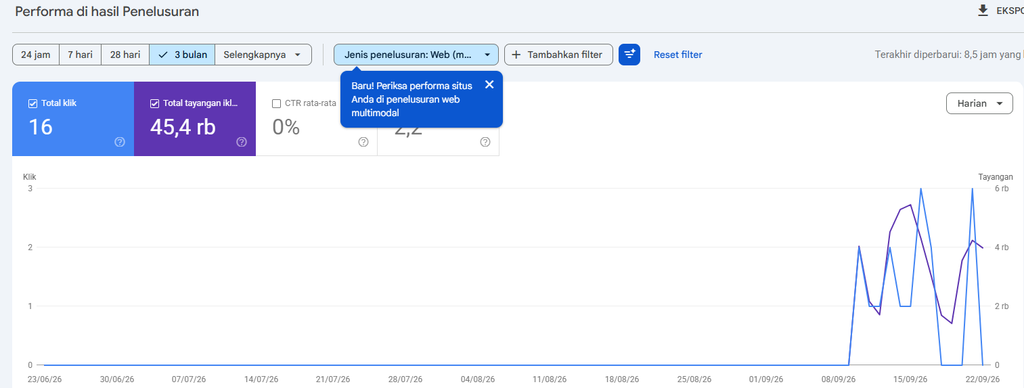Open the Jenis penelusuran: Web filter dropdown
The height and width of the screenshot is (388, 1024).
pyautogui.click(x=416, y=55)
